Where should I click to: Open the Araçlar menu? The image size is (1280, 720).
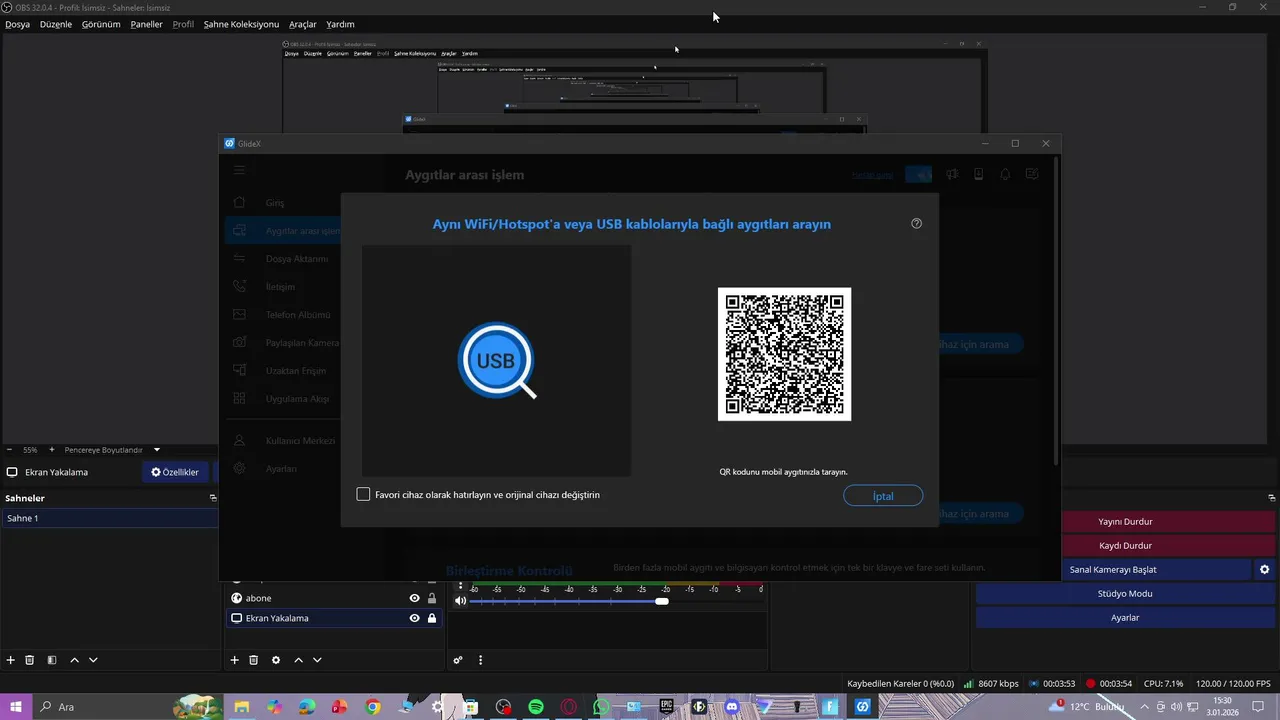tap(303, 24)
